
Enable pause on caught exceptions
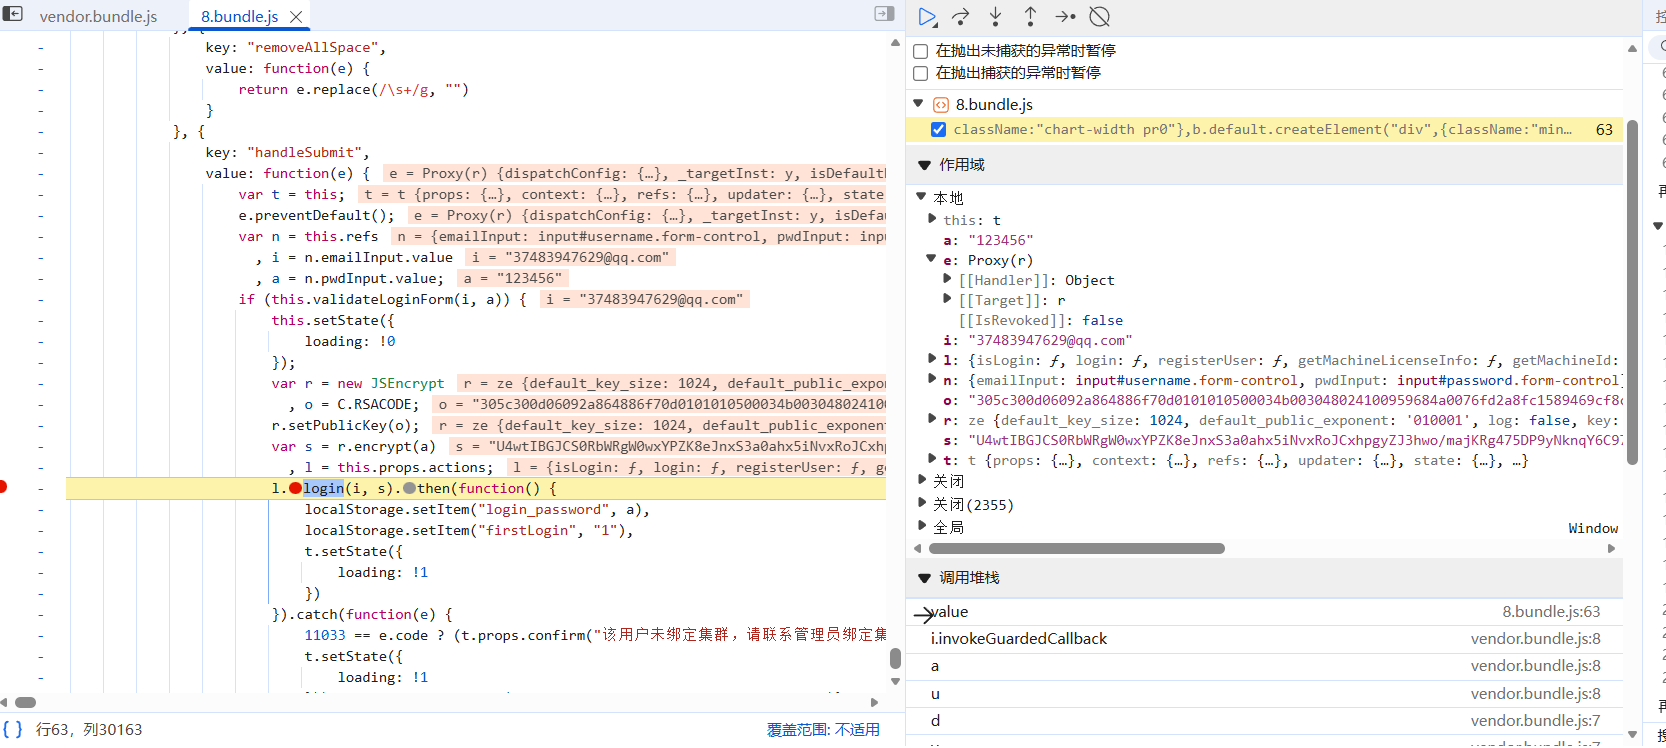coord(921,73)
